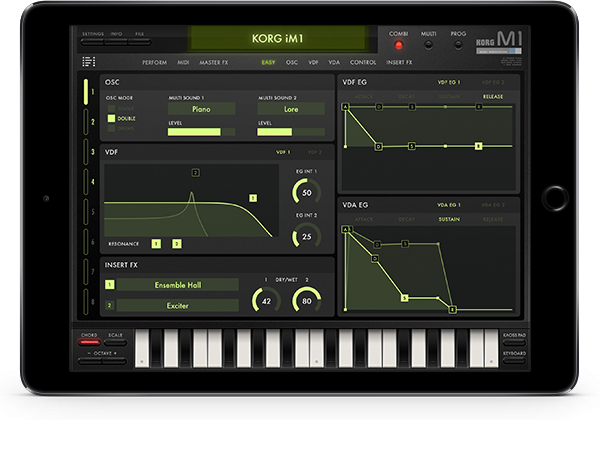Select SUSTAIN stage in VDA EG

click(449, 219)
